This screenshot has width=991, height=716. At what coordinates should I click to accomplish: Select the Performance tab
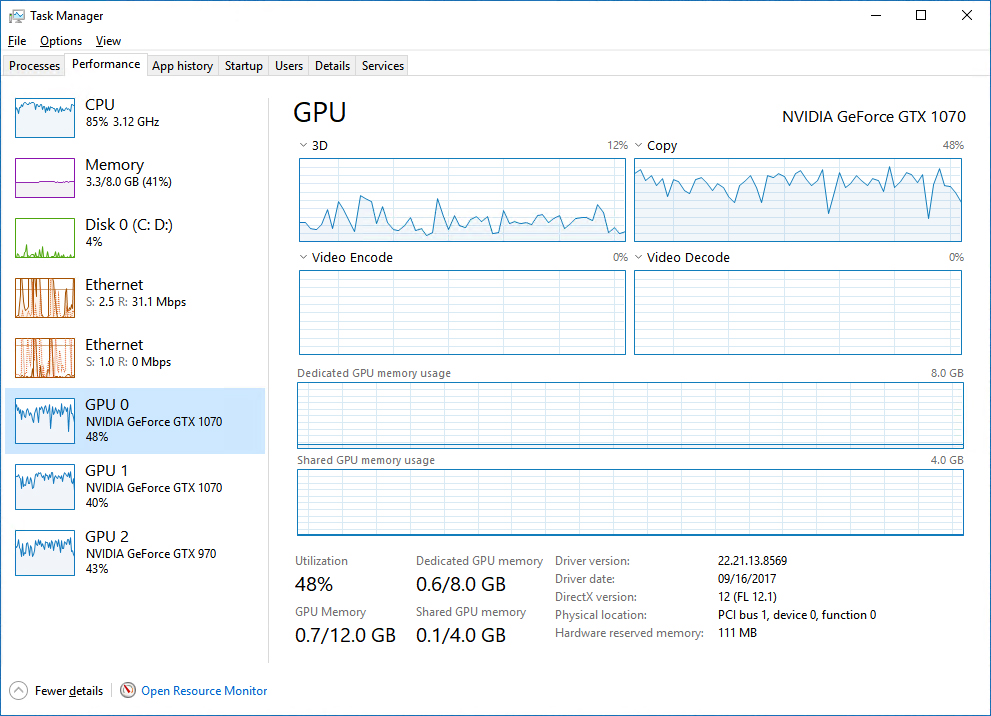106,64
